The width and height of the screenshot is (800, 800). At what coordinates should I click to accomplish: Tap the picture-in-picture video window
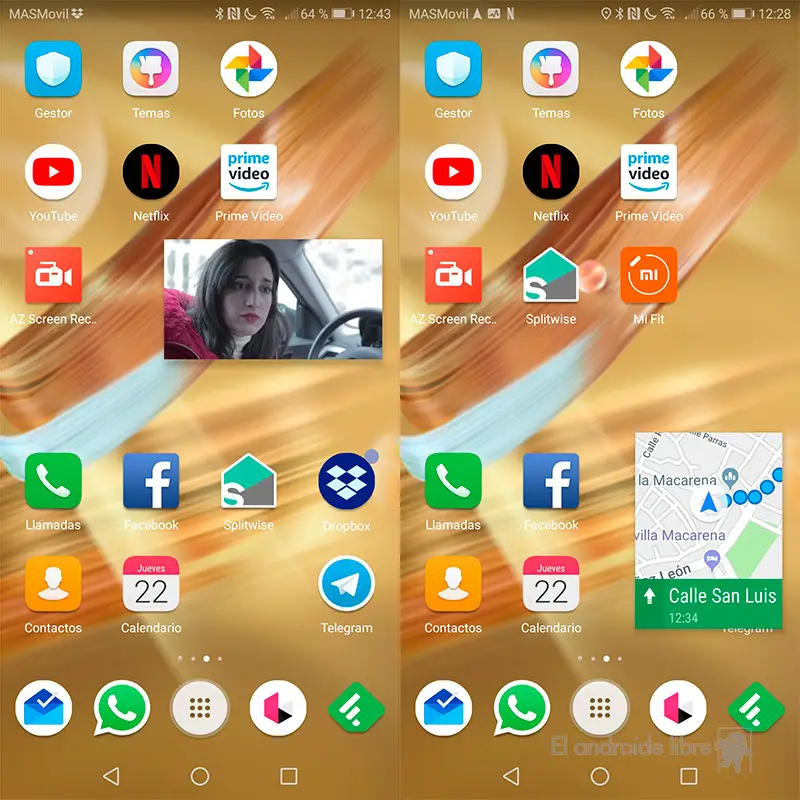coord(273,299)
